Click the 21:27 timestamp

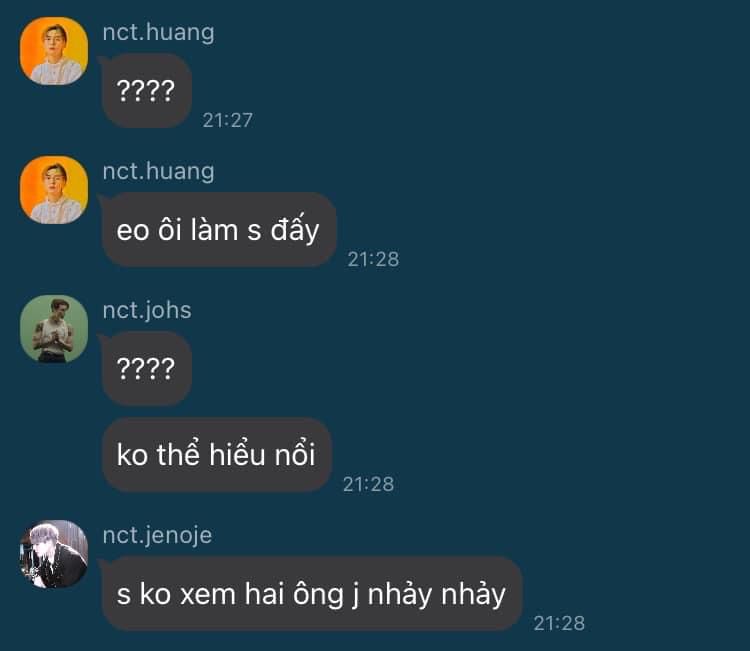(x=228, y=120)
